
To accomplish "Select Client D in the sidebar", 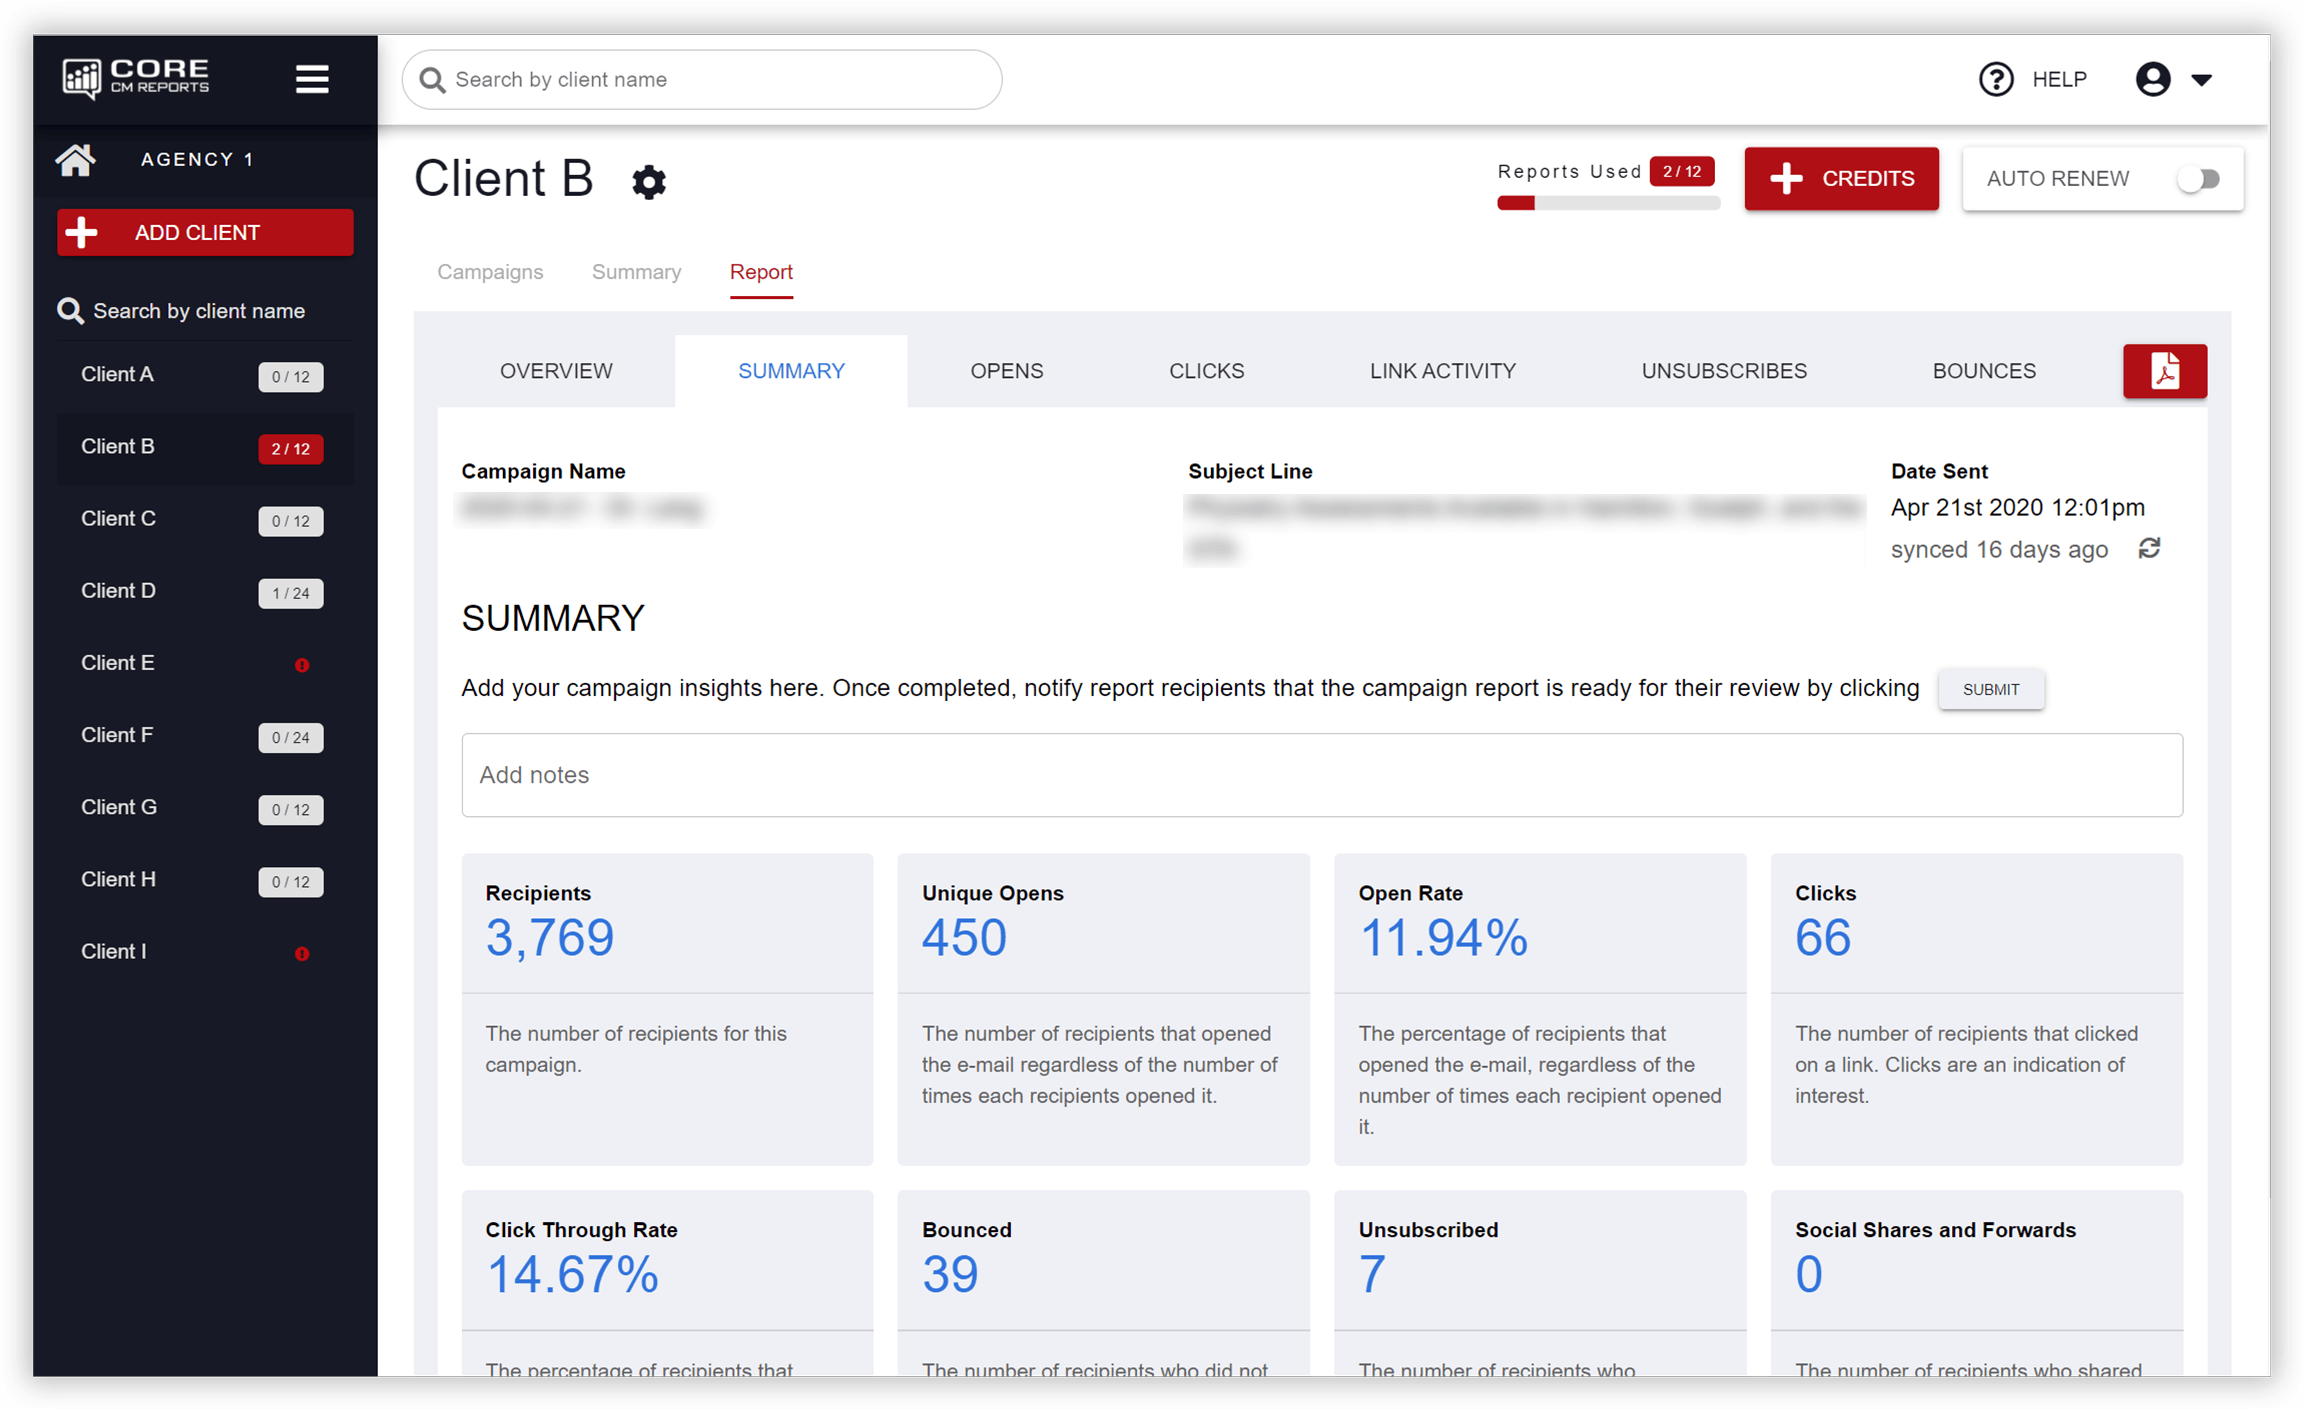I will click(x=118, y=591).
